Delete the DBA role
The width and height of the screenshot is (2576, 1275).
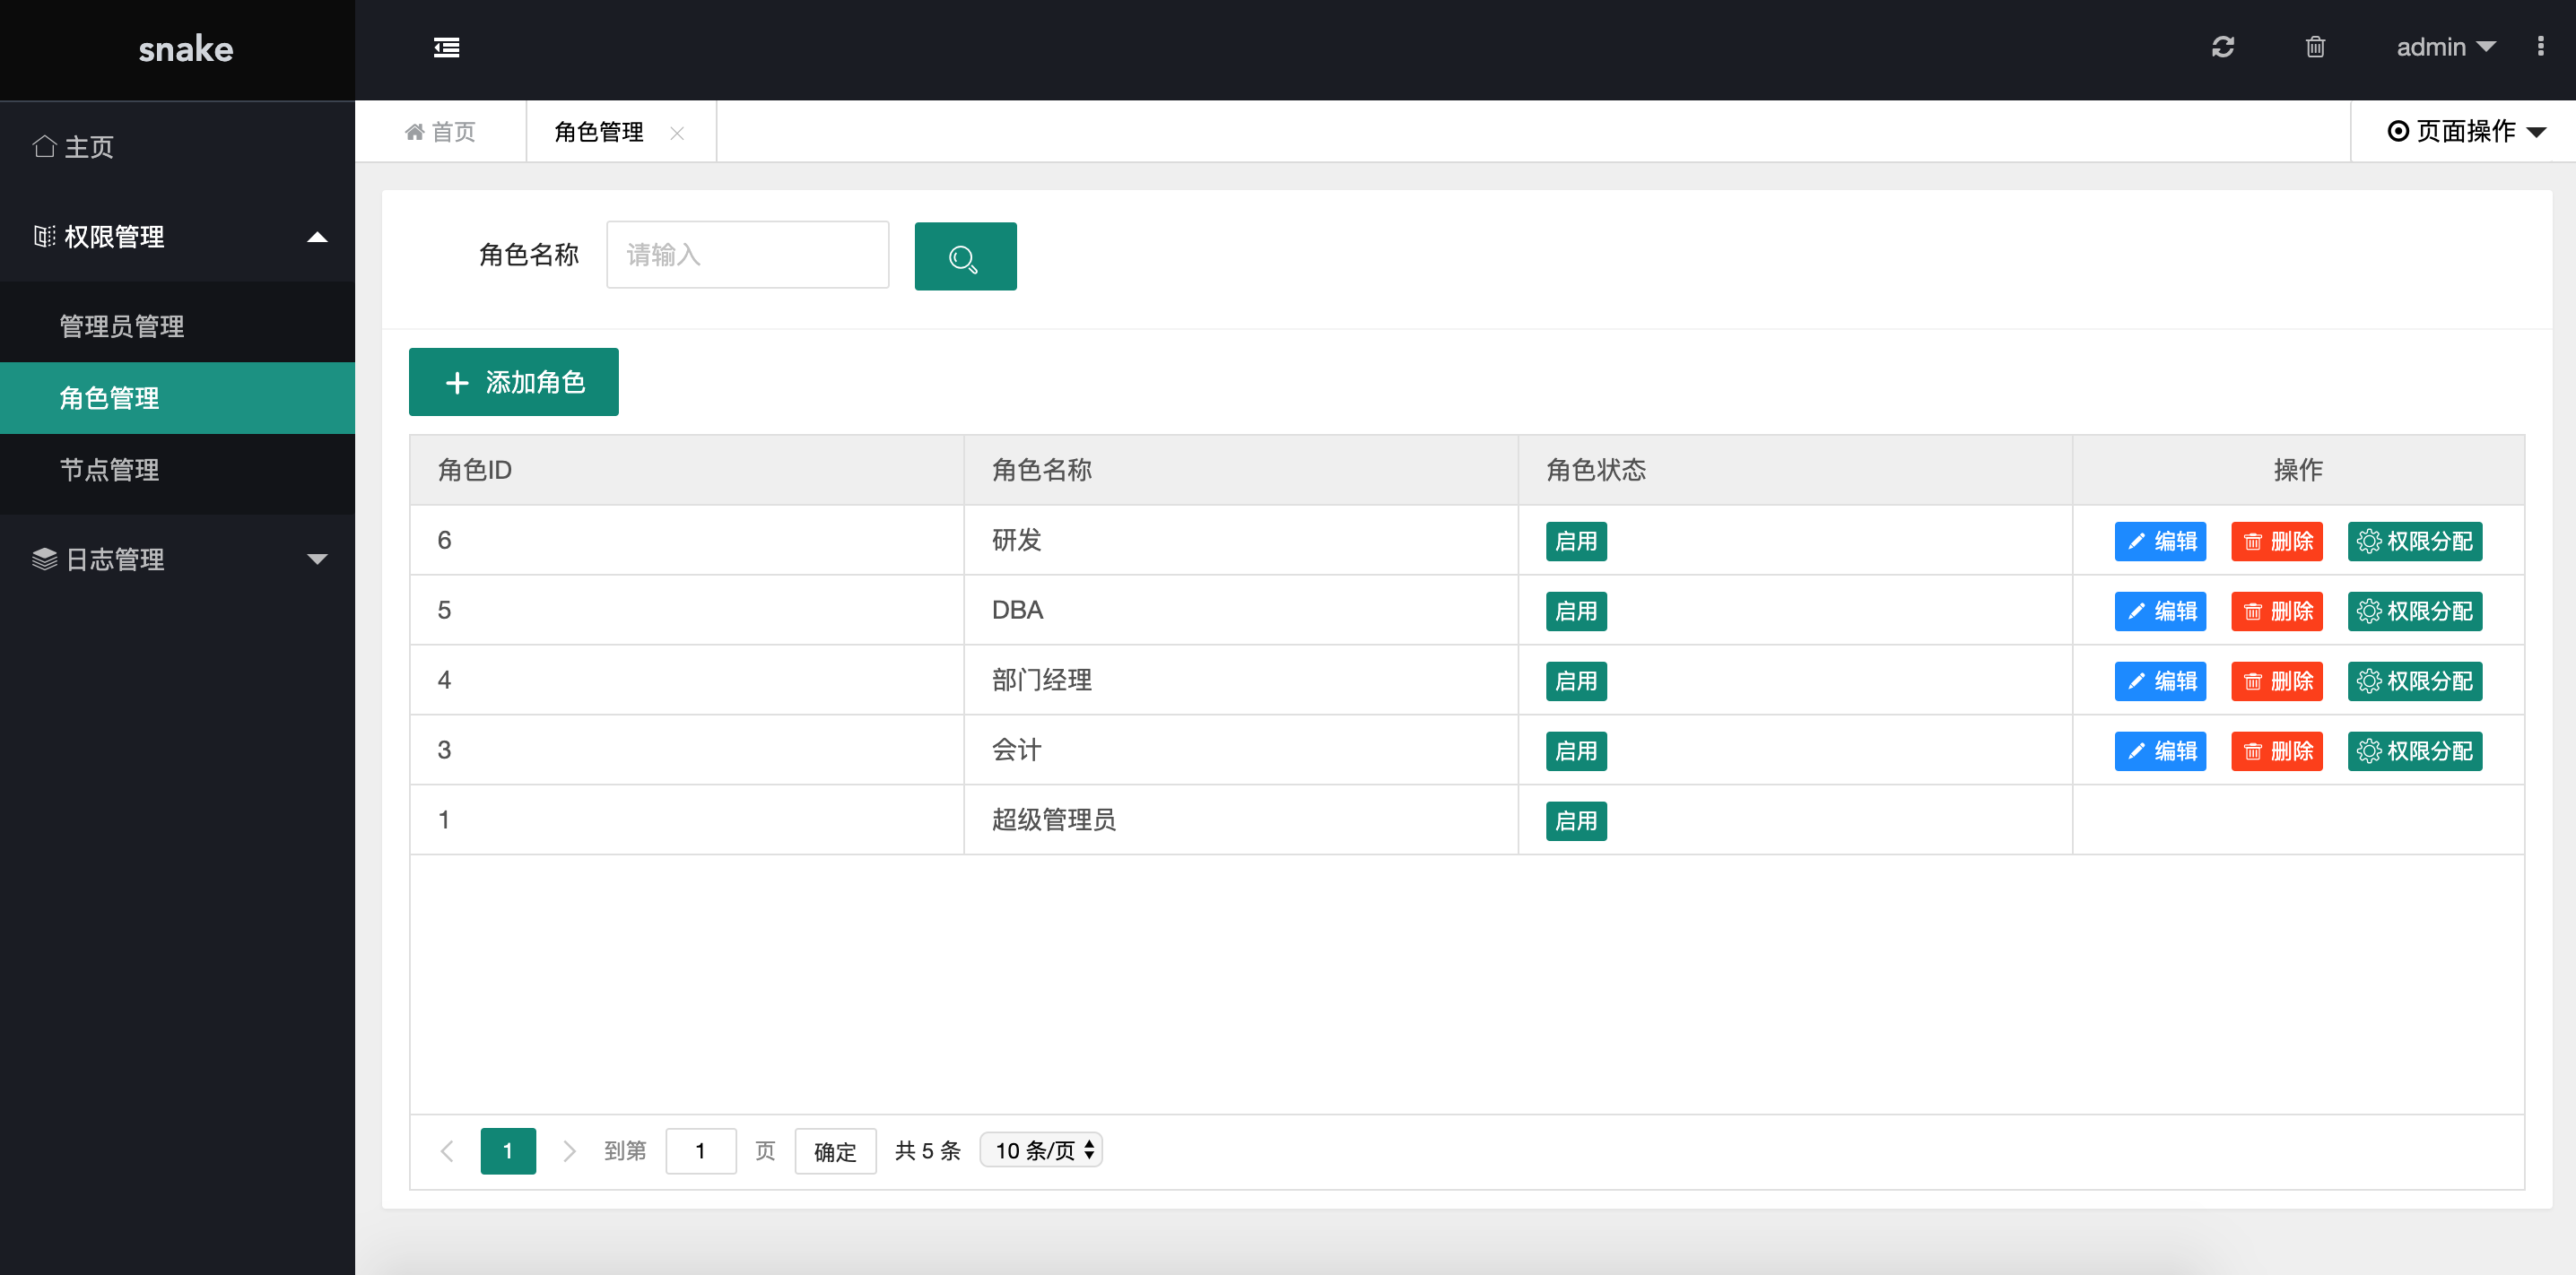(x=2276, y=611)
